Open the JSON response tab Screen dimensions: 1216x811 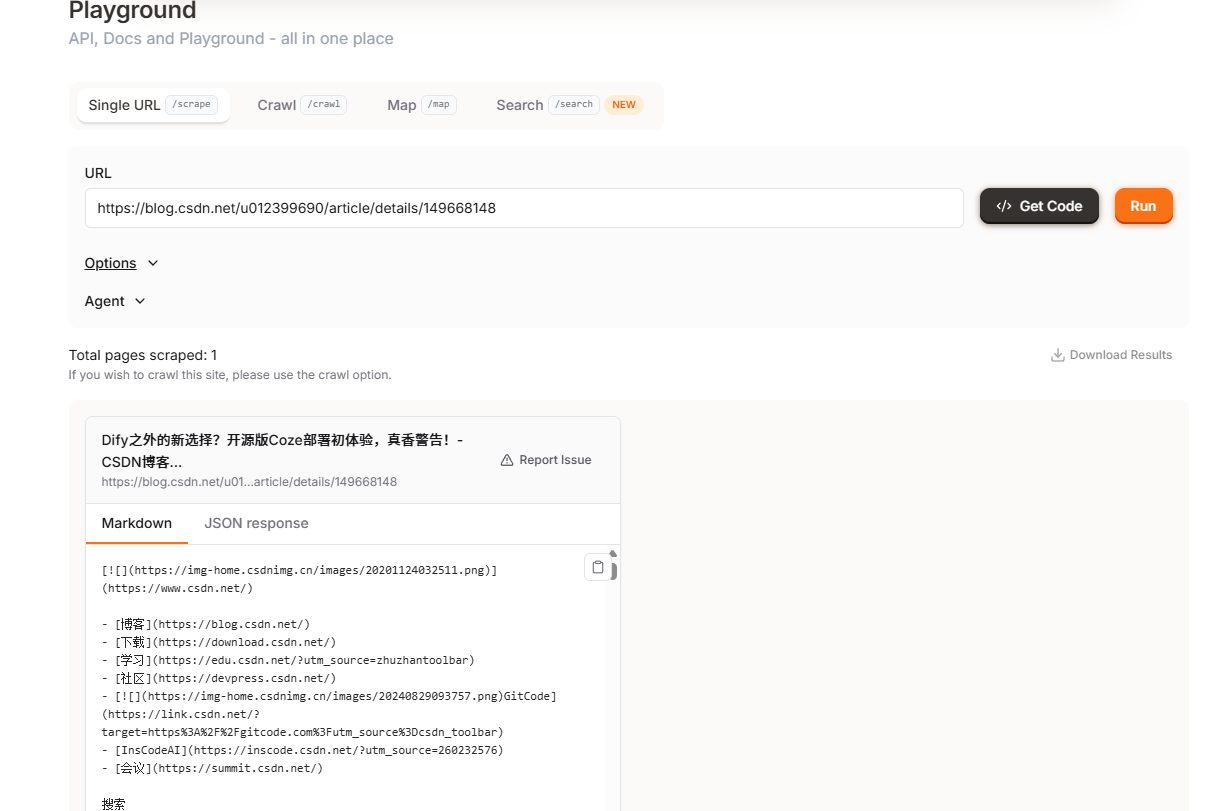coord(256,523)
